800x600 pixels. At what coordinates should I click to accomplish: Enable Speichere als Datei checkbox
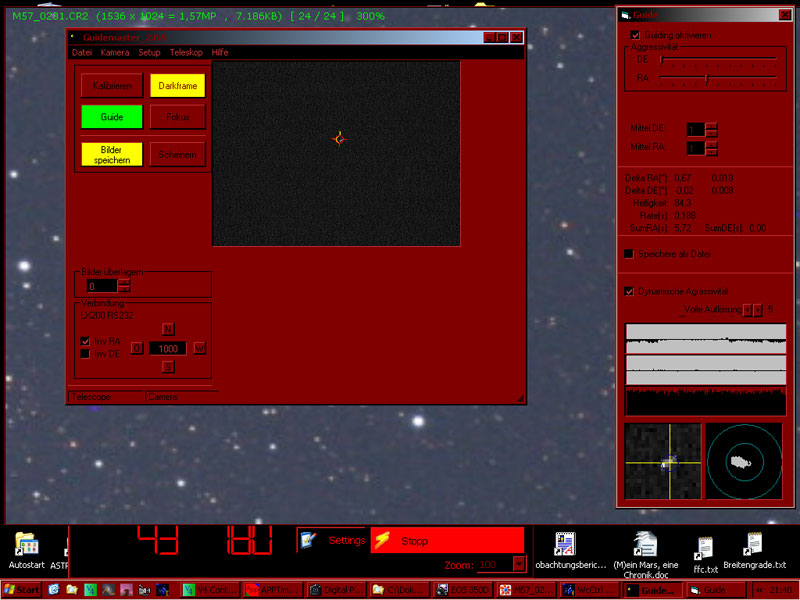click(628, 254)
